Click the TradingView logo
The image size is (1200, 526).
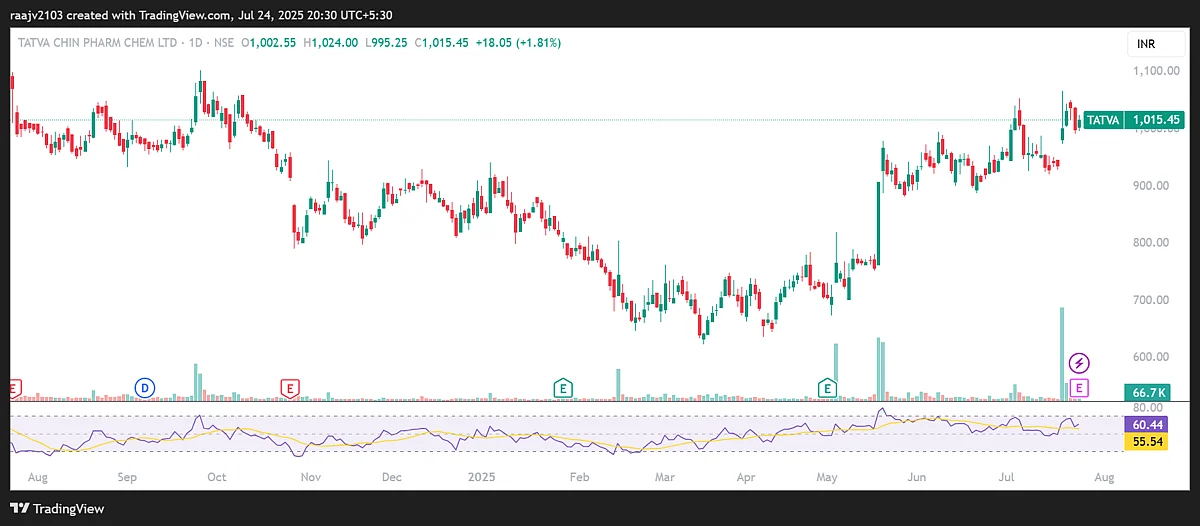(x=57, y=508)
